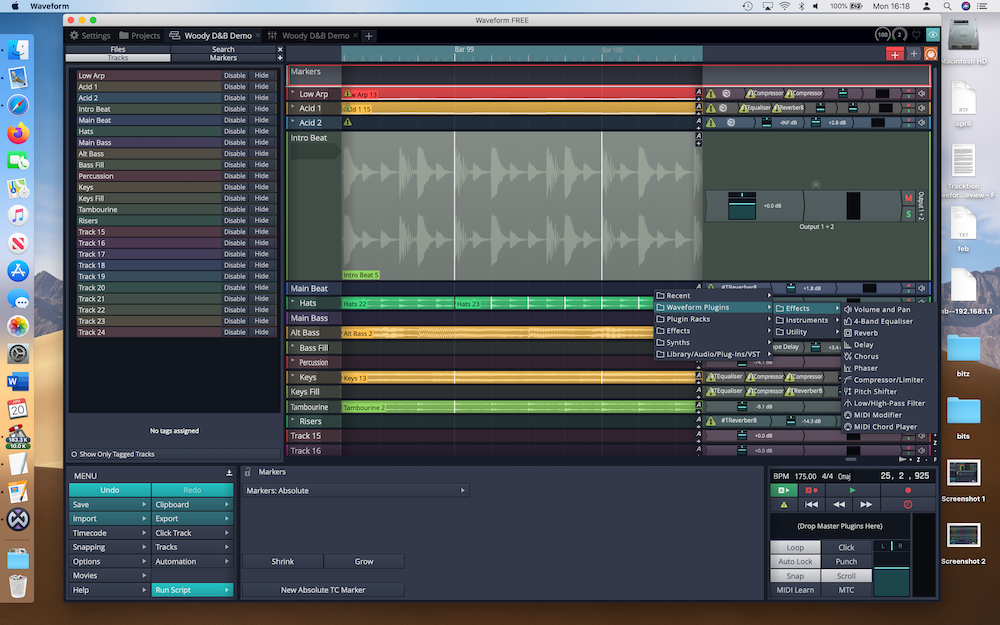Solo the Intro Beat track with S button
Image resolution: width=1000 pixels, height=625 pixels.
coord(908,214)
